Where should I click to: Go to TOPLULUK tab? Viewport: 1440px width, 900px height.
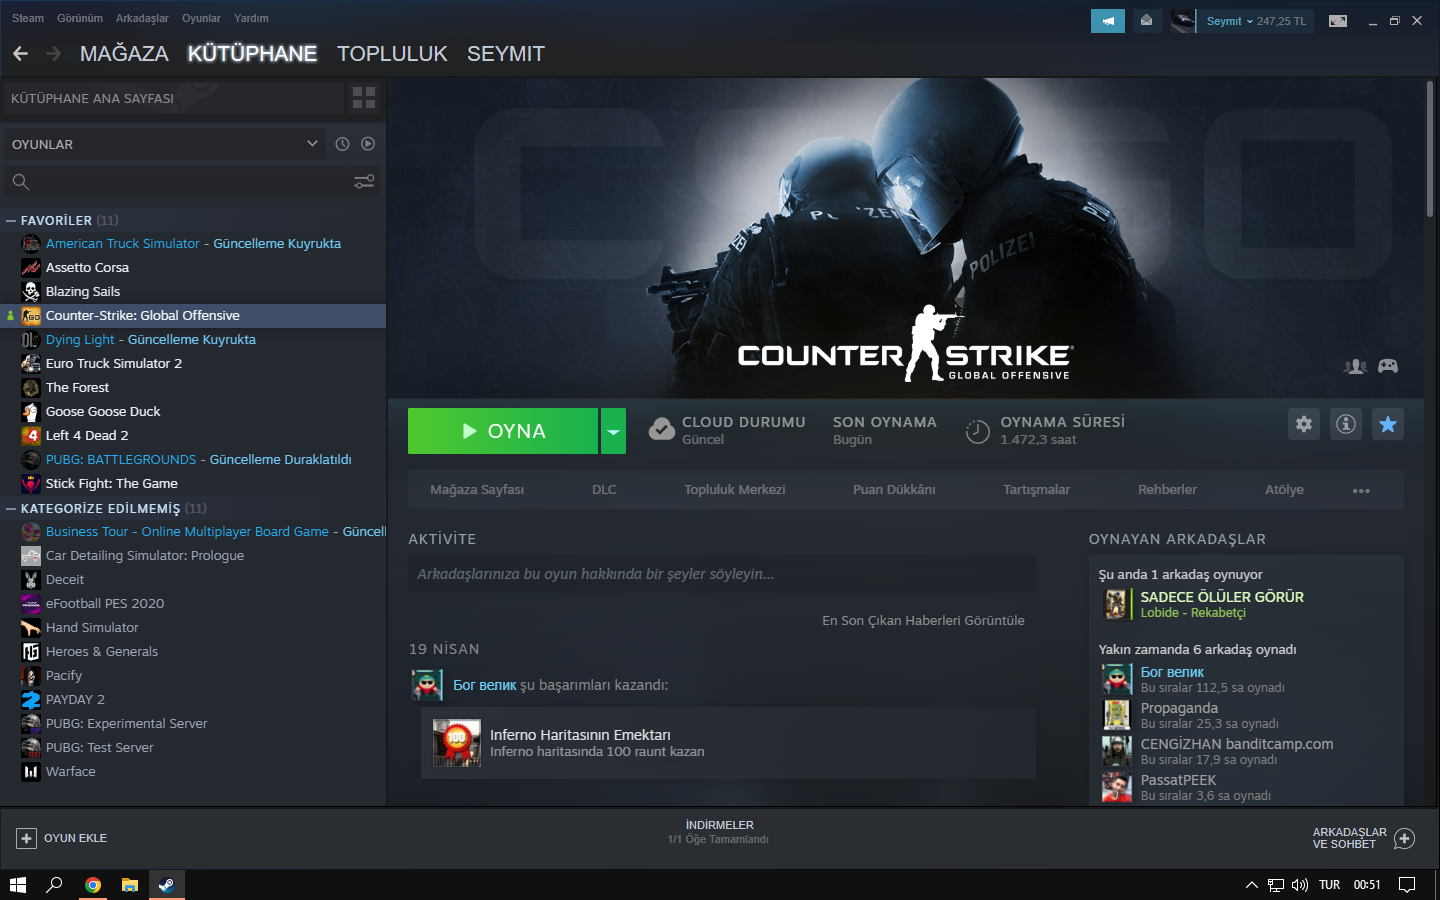tap(392, 54)
